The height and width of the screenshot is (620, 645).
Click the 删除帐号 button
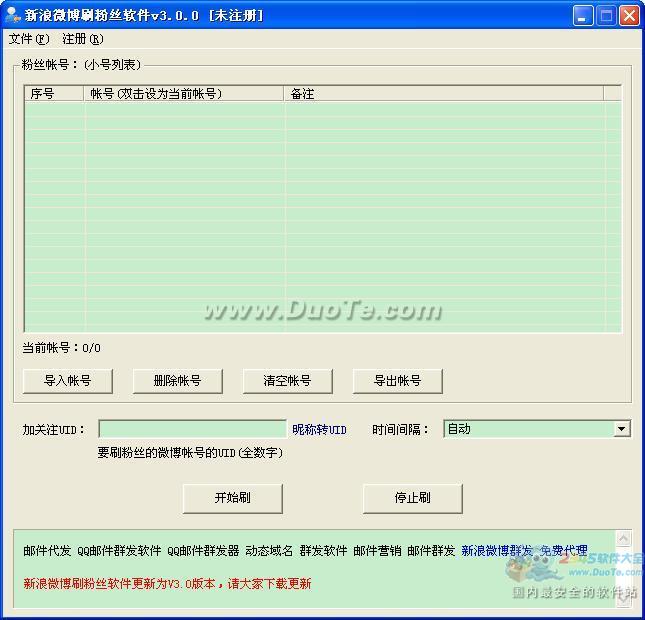[x=178, y=381]
